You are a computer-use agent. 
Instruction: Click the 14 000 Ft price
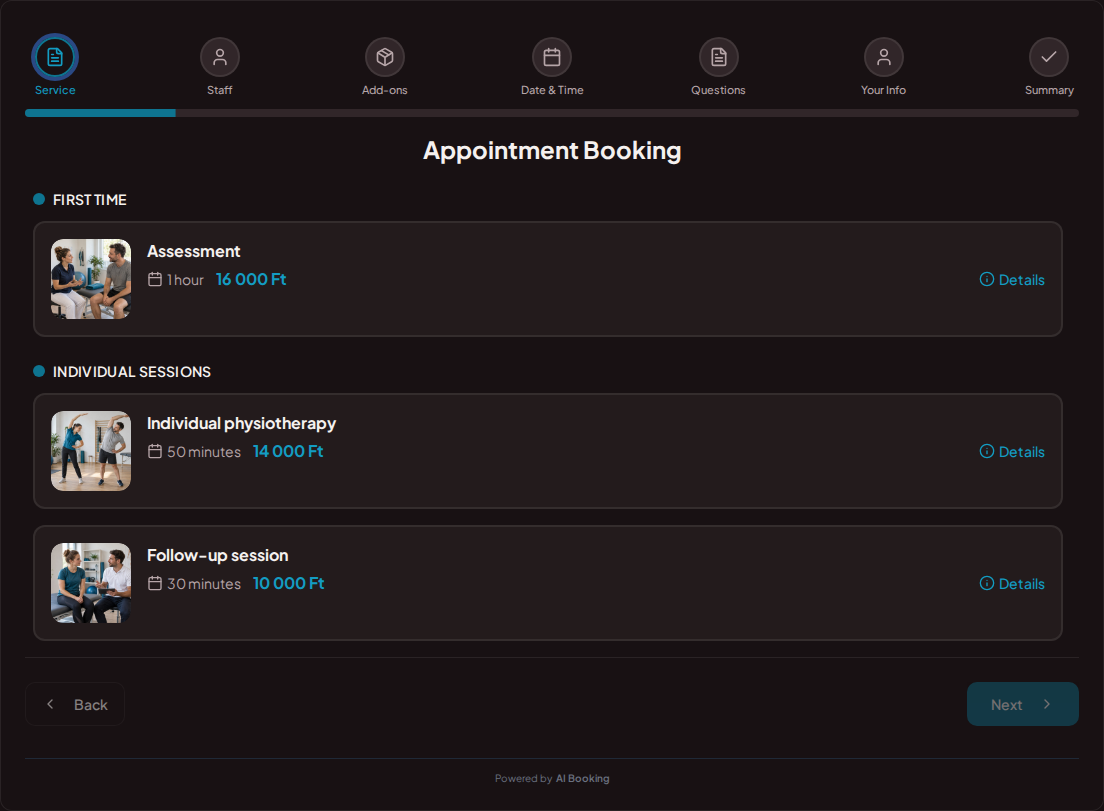pos(288,451)
